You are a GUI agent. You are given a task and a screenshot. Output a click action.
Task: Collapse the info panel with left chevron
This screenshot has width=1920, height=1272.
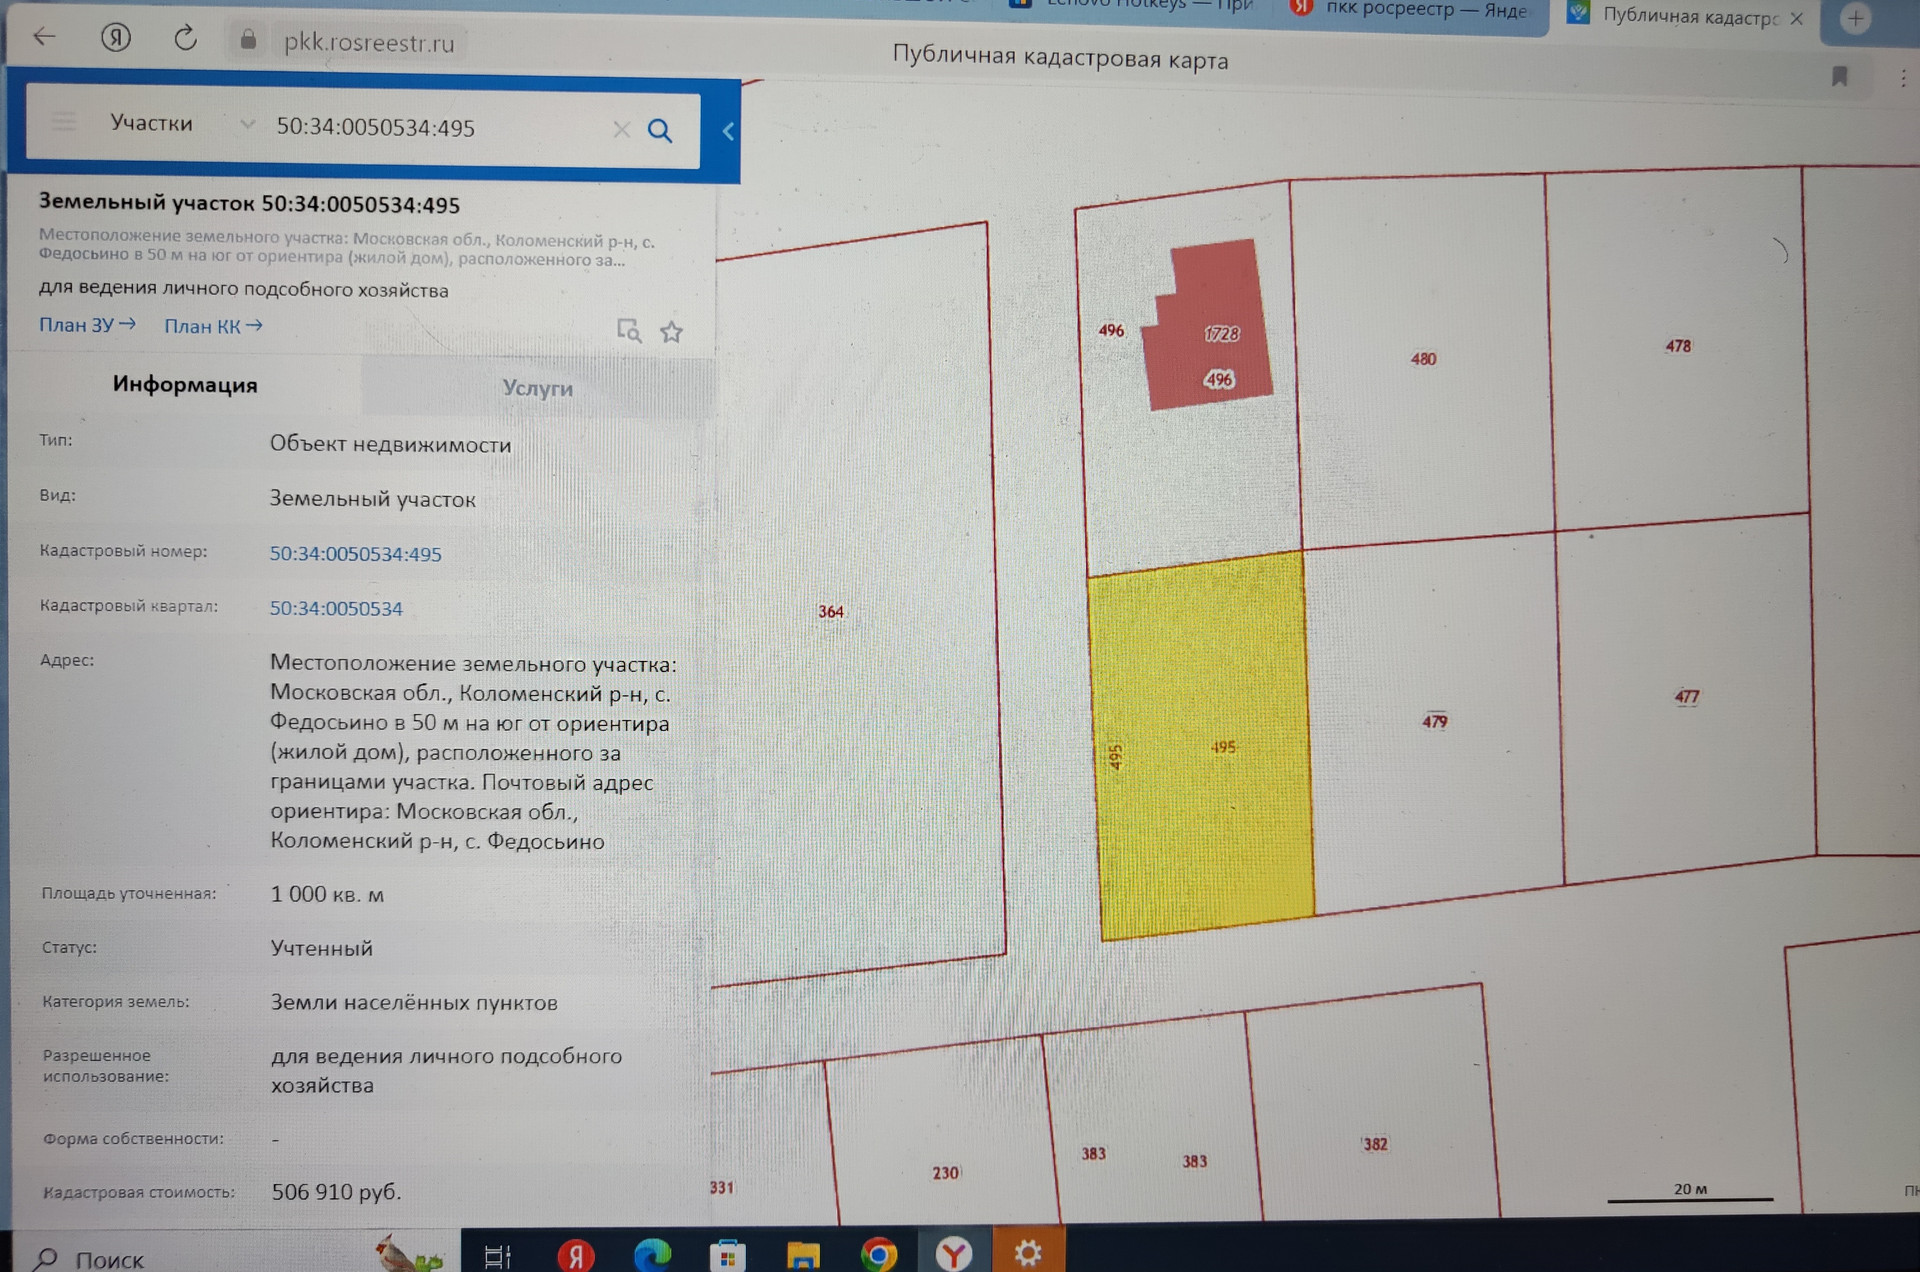tap(728, 131)
